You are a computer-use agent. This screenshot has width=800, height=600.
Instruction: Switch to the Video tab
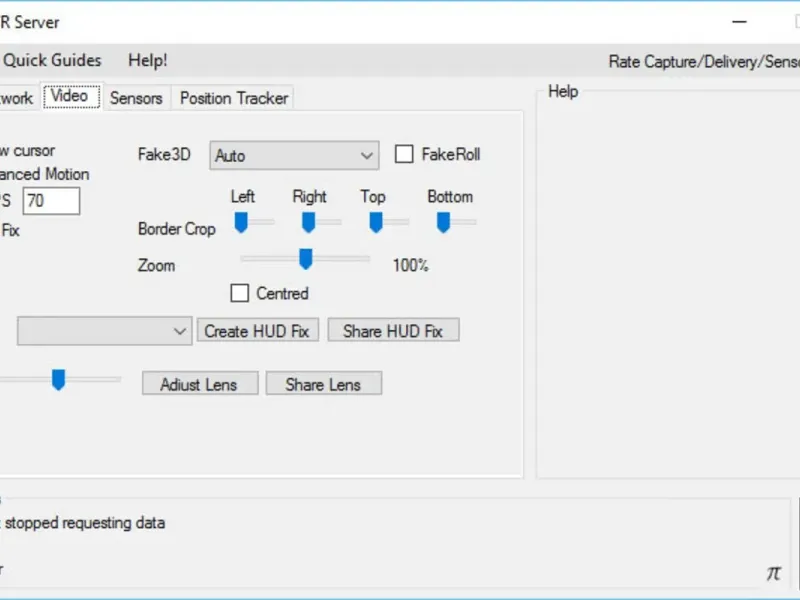[71, 96]
